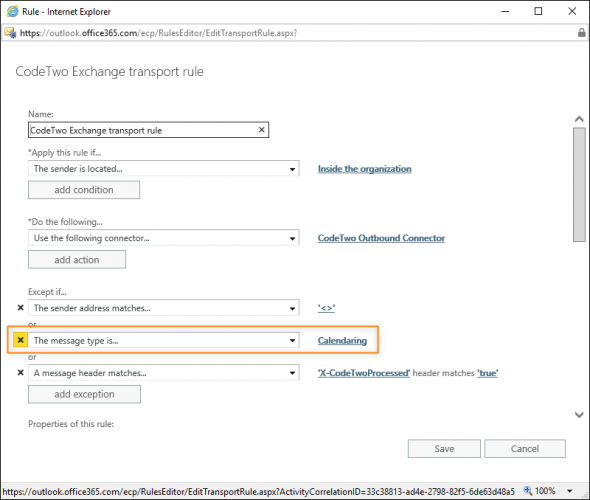Click the scroll up arrow of the form
The width and height of the screenshot is (590, 500).
[x=579, y=119]
